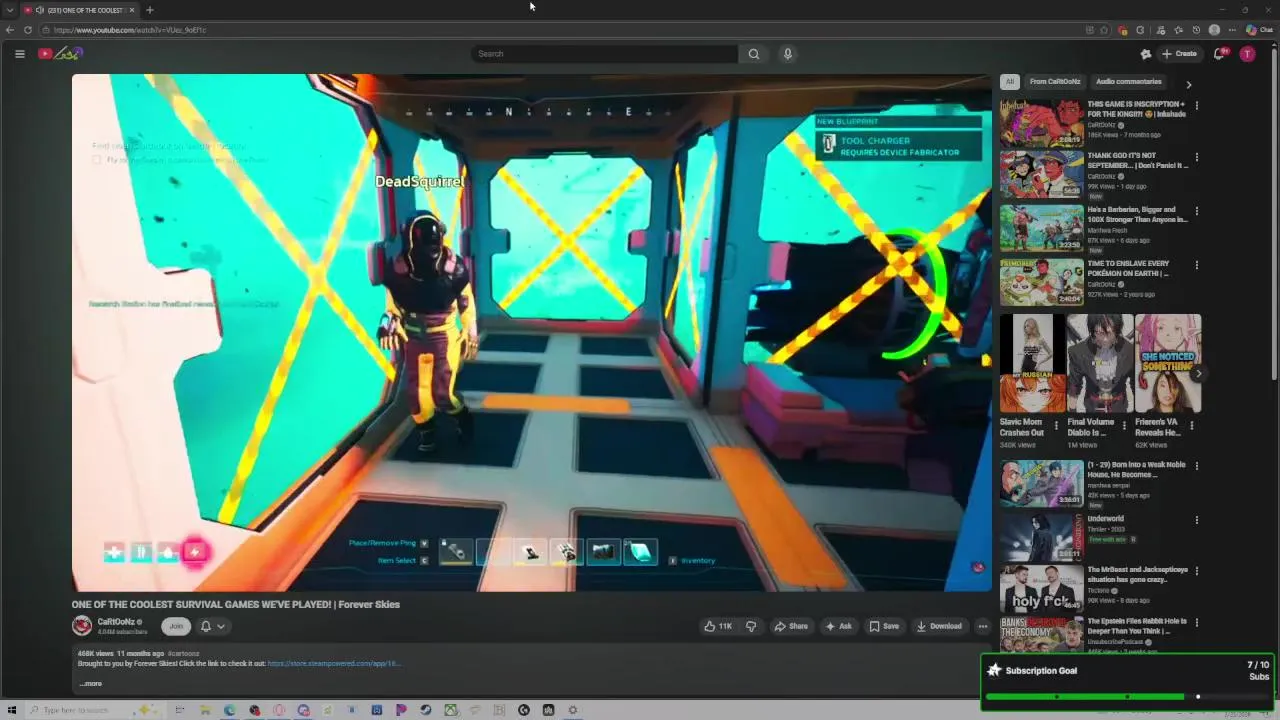The height and width of the screenshot is (720, 1280).
Task: Open options for Born into a Weak Noble House
Action: (x=1197, y=466)
